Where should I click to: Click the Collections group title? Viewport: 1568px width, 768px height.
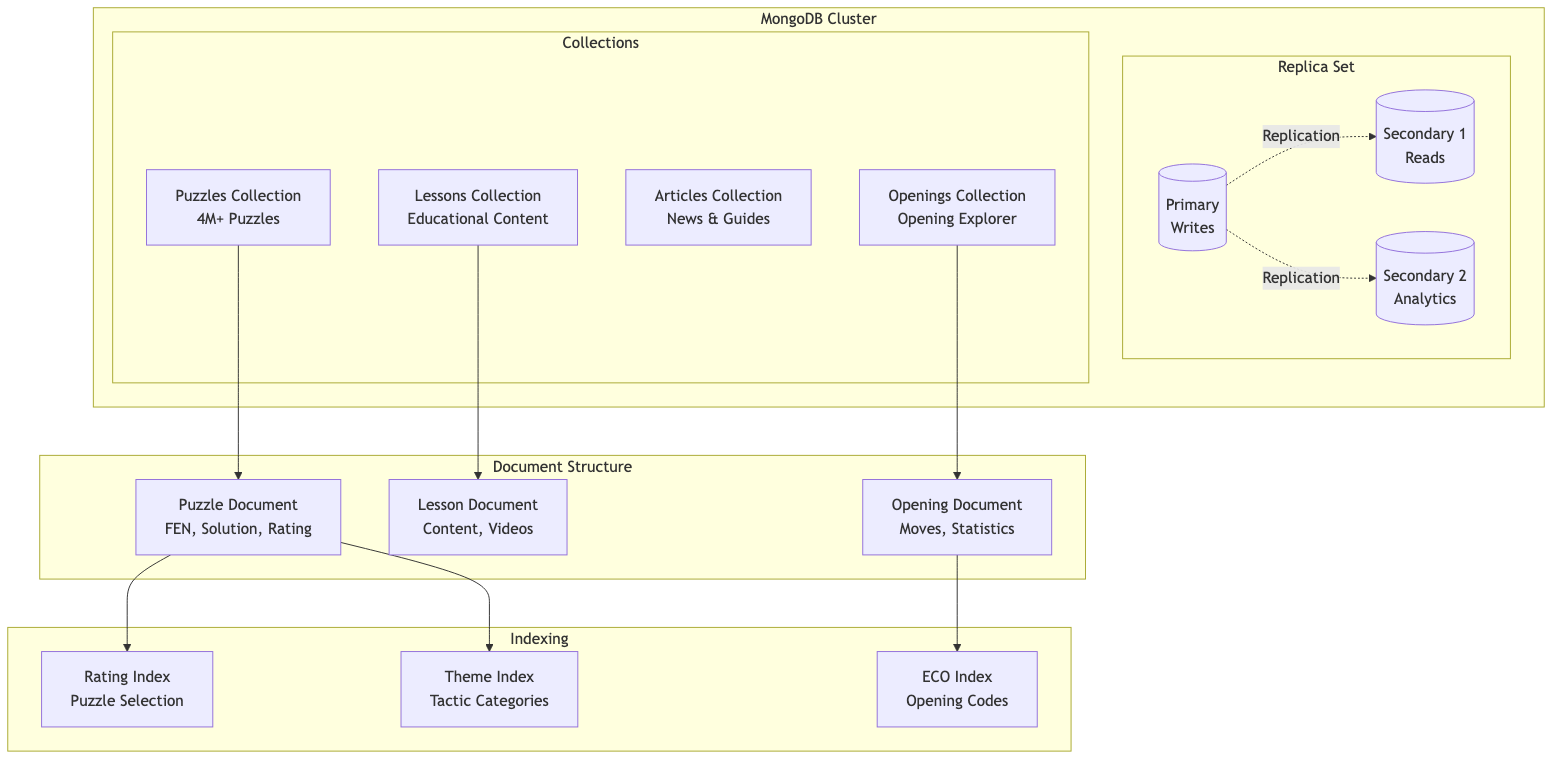click(x=600, y=42)
